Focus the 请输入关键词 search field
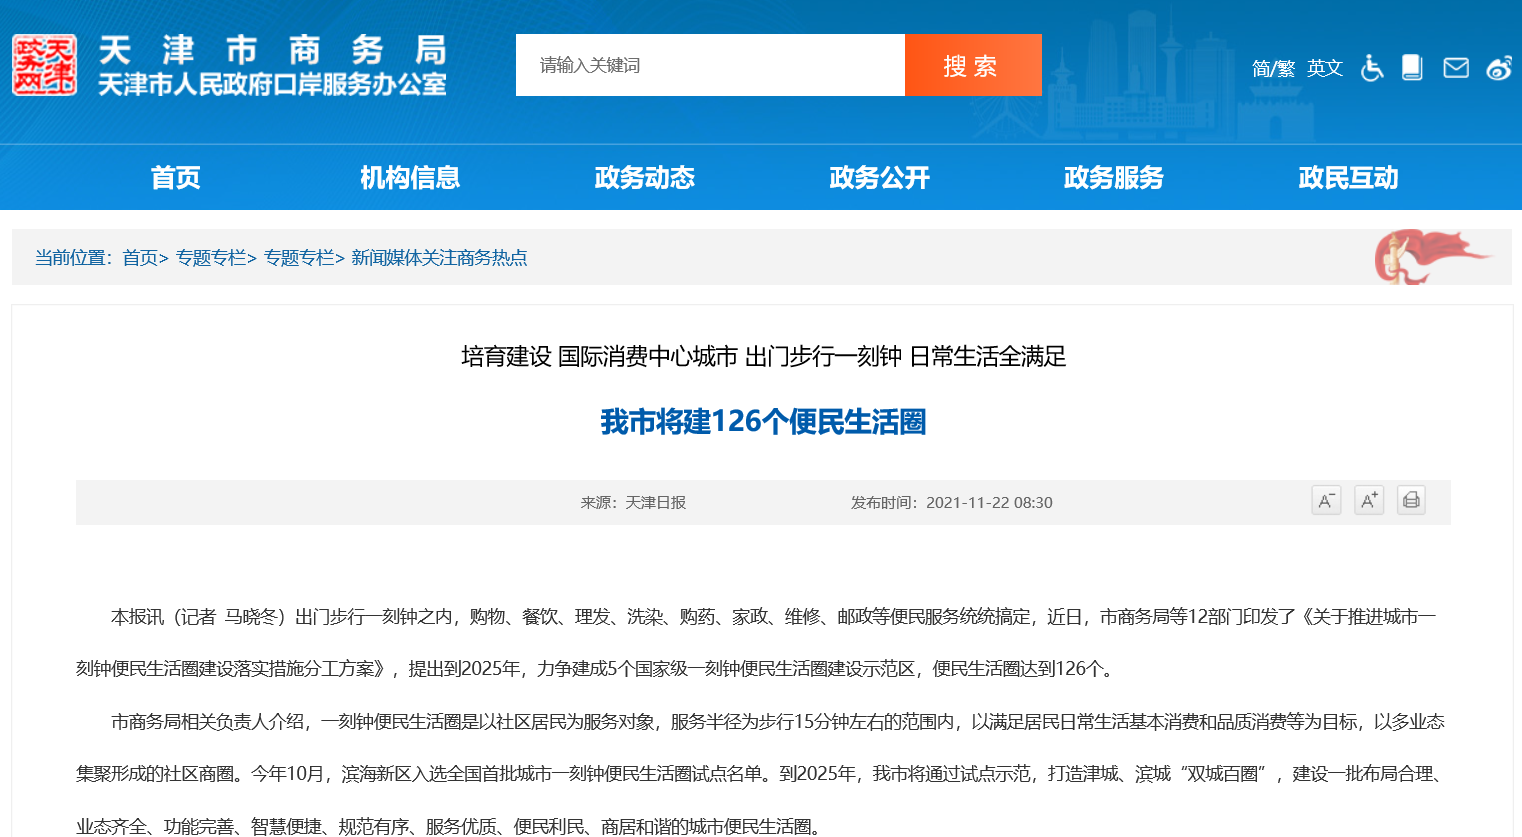This screenshot has width=1522, height=837. coord(710,66)
